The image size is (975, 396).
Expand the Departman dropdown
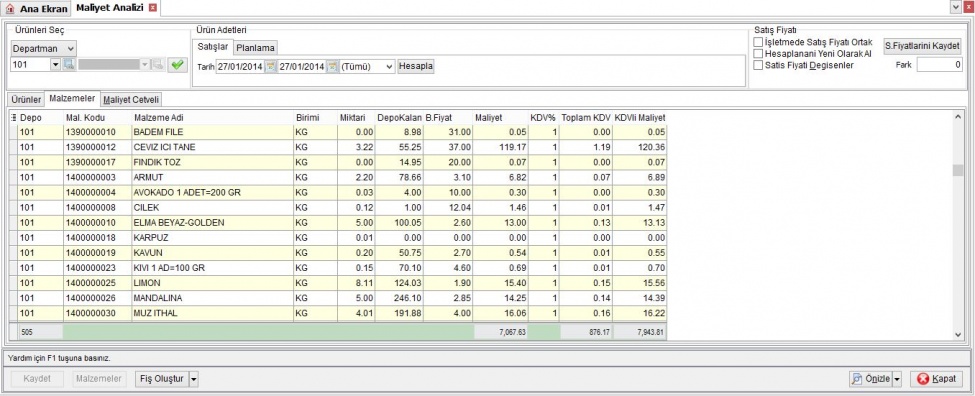44,48
